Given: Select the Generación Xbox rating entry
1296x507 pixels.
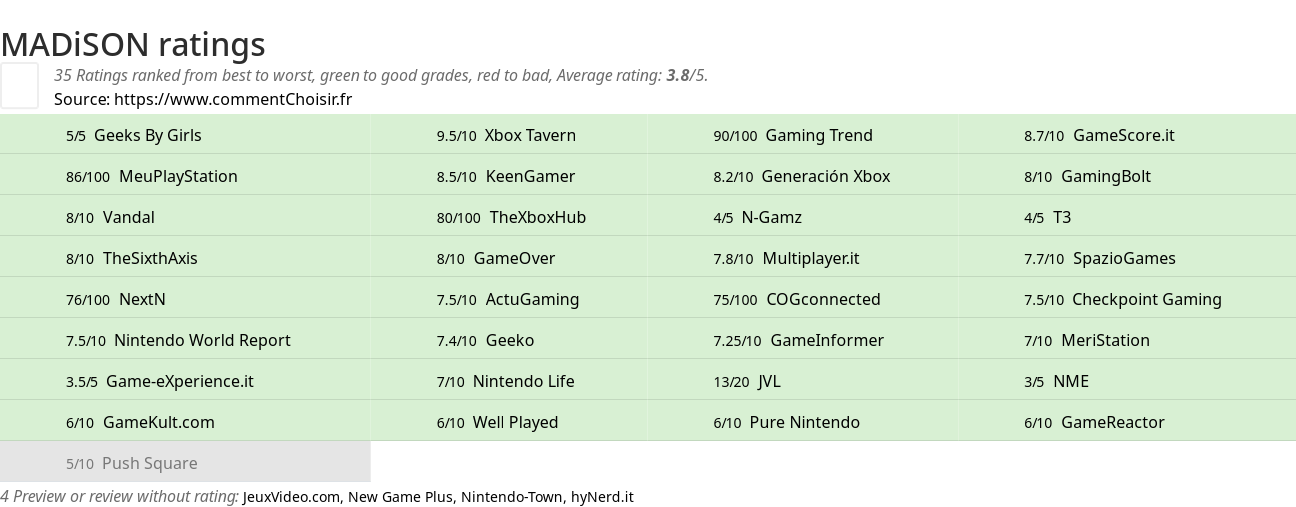Looking at the screenshot, I should [x=803, y=176].
